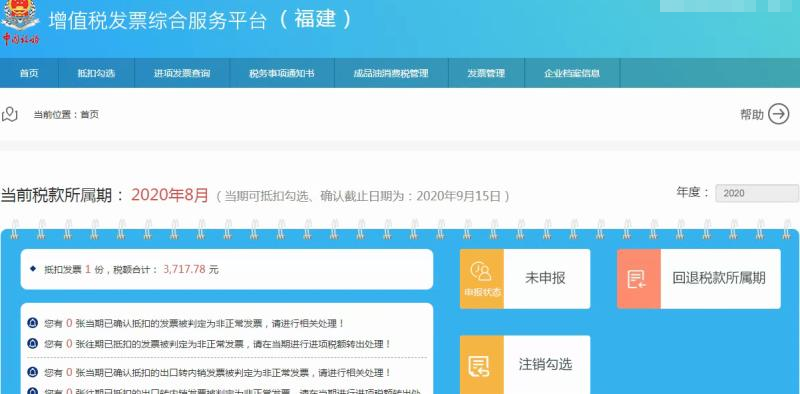
Task: Click the bell icon for 当期已确认抵扣的发票 notice
Action: [33, 323]
